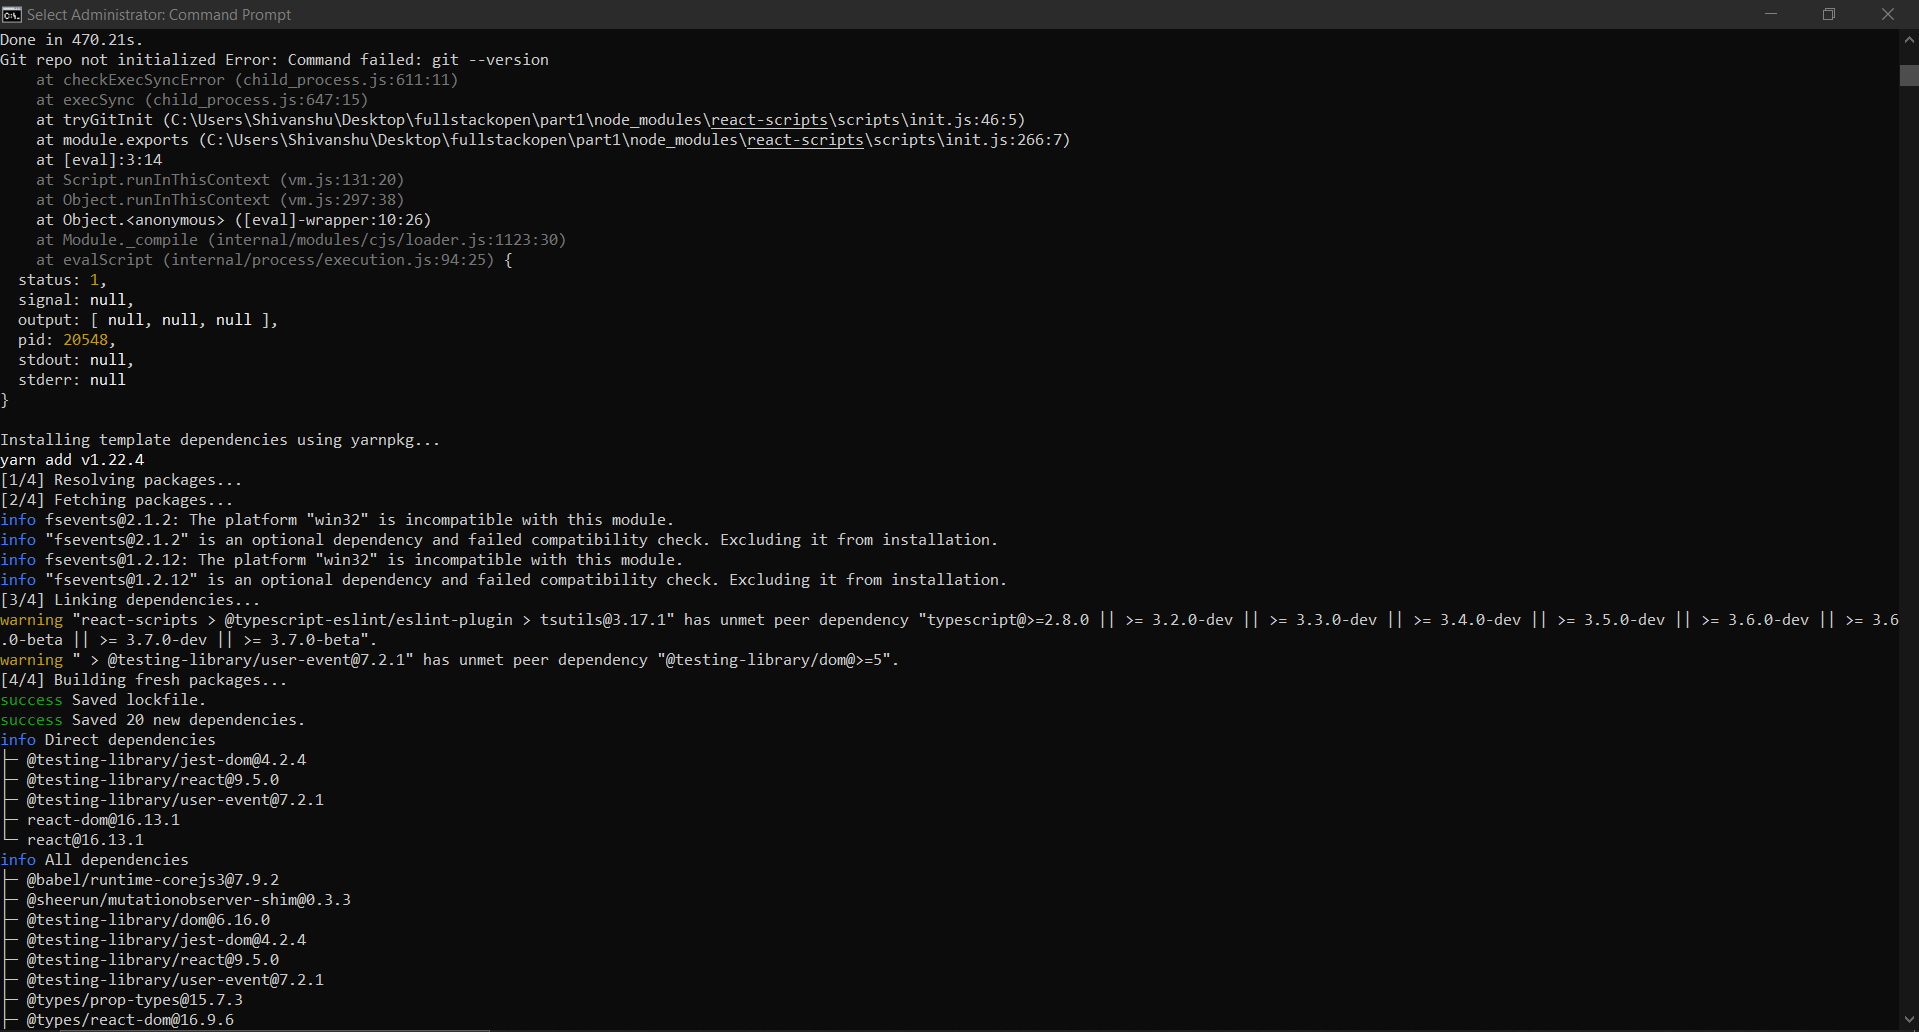Click the info Direct dependencies line
The image size is (1919, 1032).
(109, 739)
